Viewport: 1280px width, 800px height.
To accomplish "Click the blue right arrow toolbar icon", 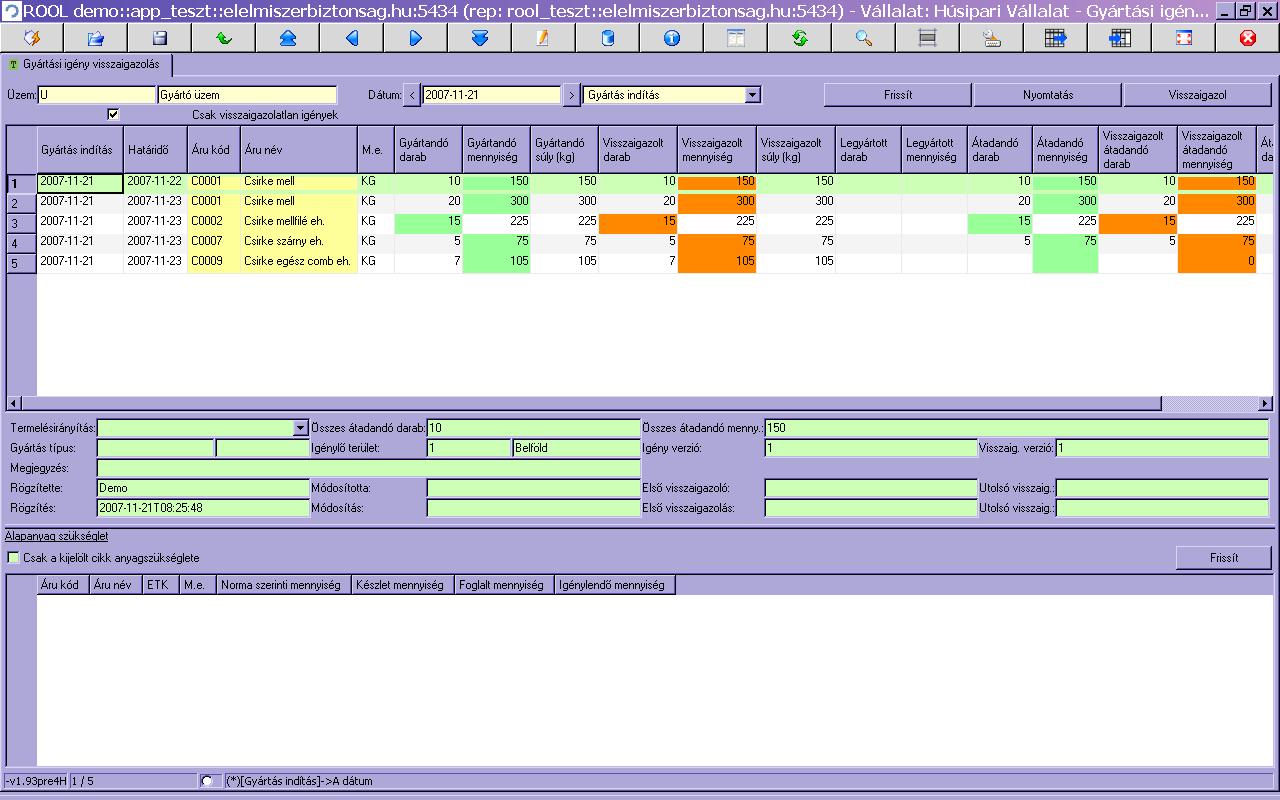I will pos(416,38).
